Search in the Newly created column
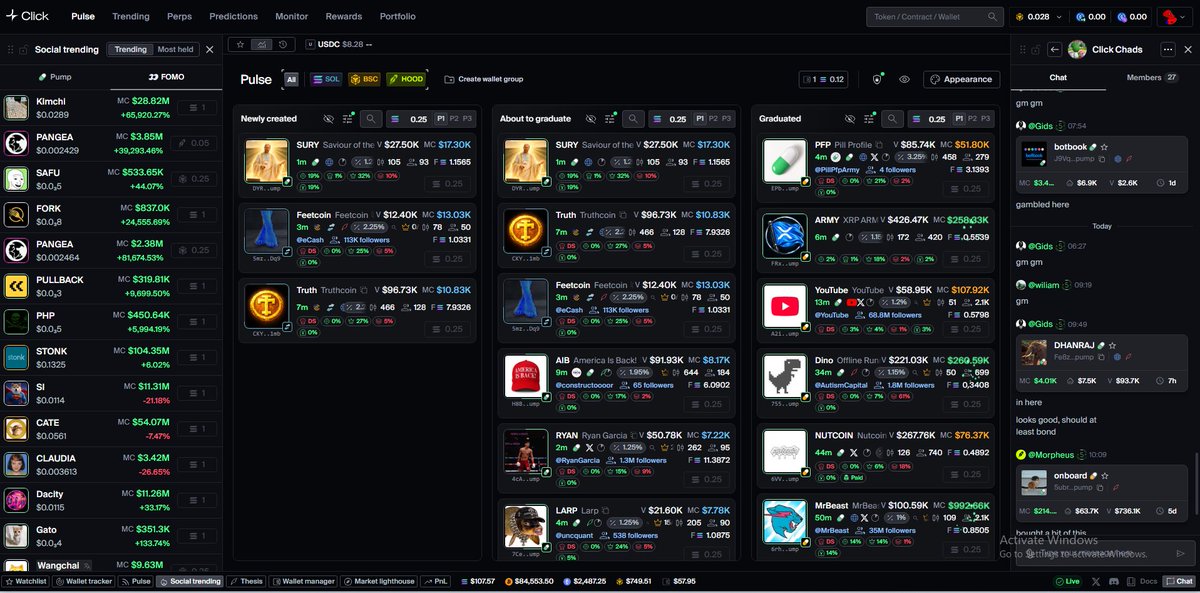Image resolution: width=1200 pixels, height=593 pixels. point(371,118)
